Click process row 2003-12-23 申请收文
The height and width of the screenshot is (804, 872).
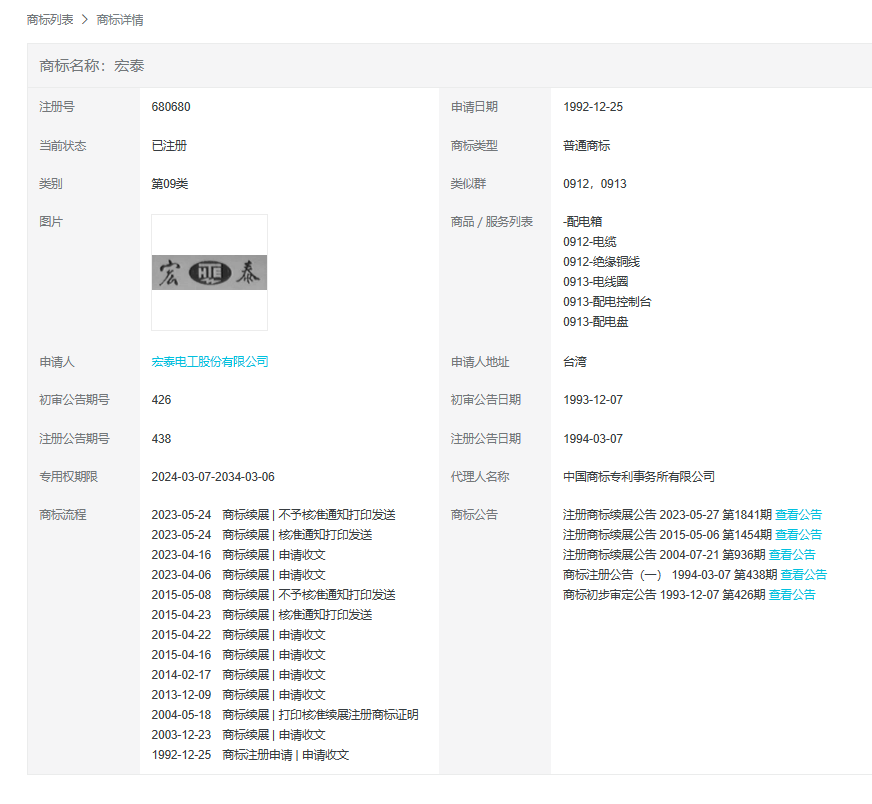click(238, 735)
